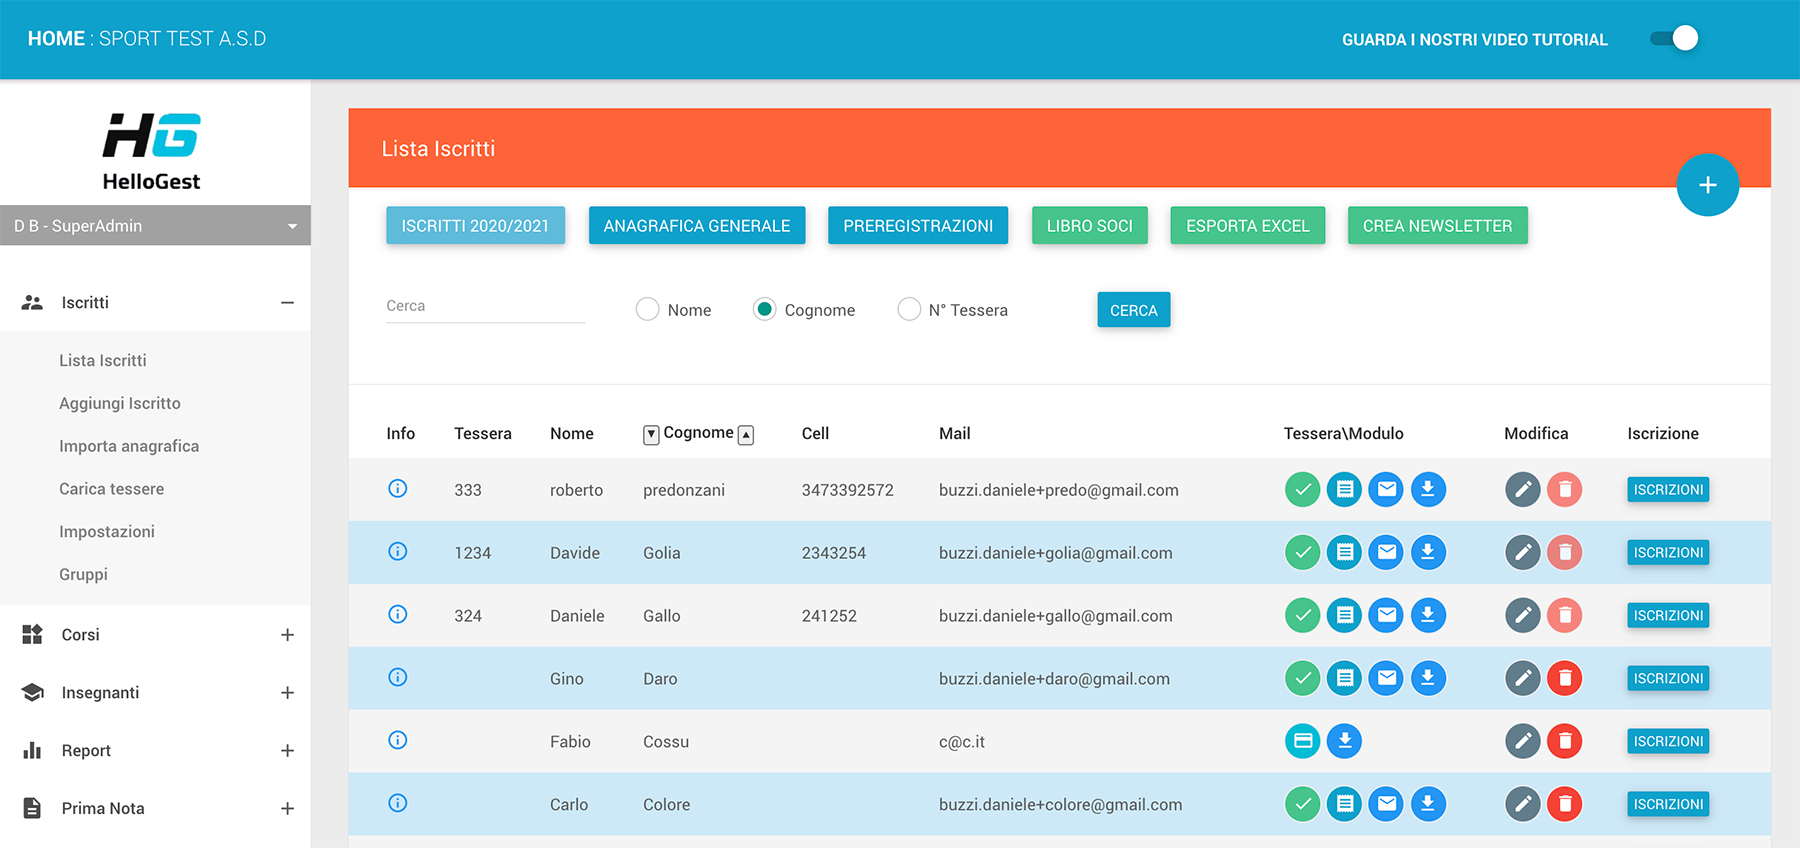
Task: Collapse the Iscritti sidebar section
Action: [x=287, y=302]
